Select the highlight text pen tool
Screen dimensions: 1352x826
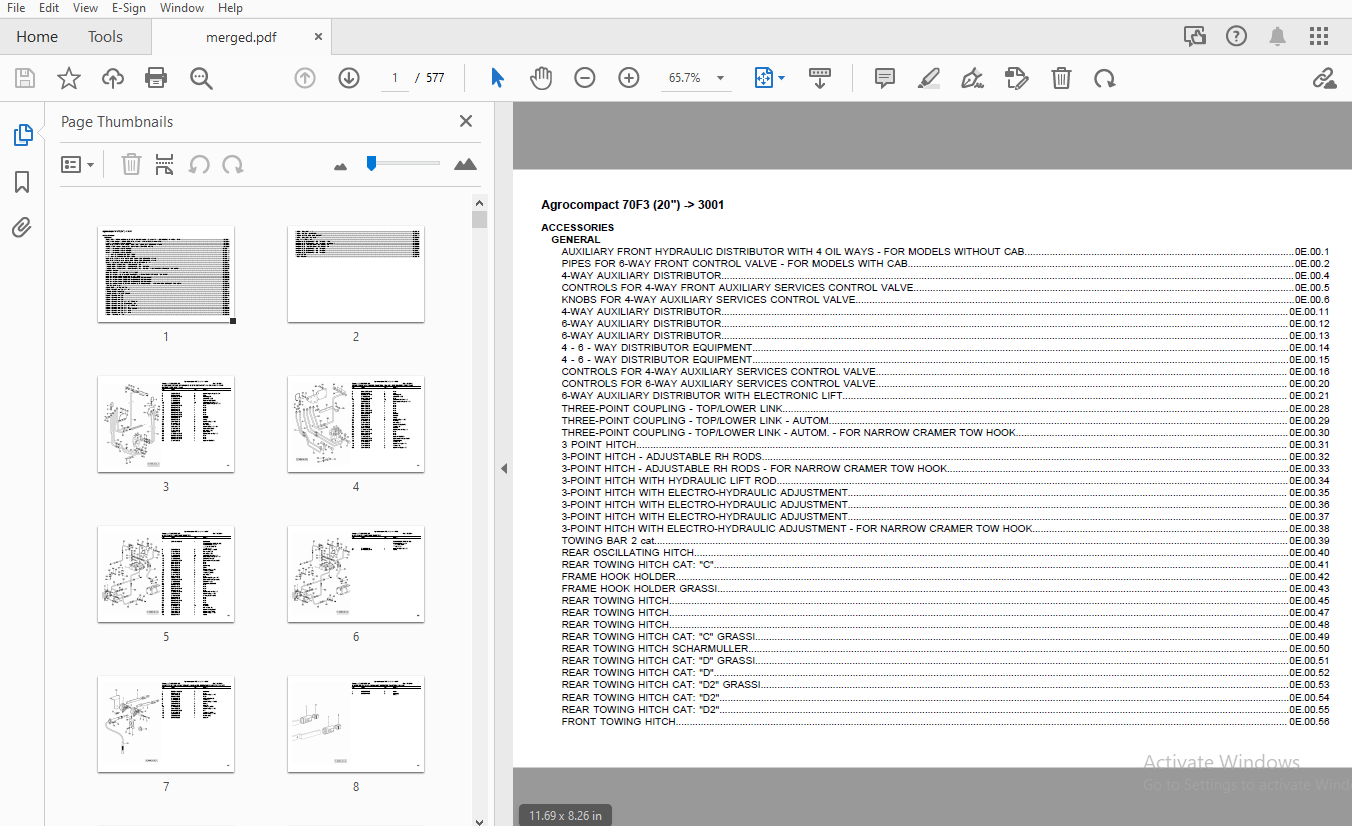[x=929, y=78]
